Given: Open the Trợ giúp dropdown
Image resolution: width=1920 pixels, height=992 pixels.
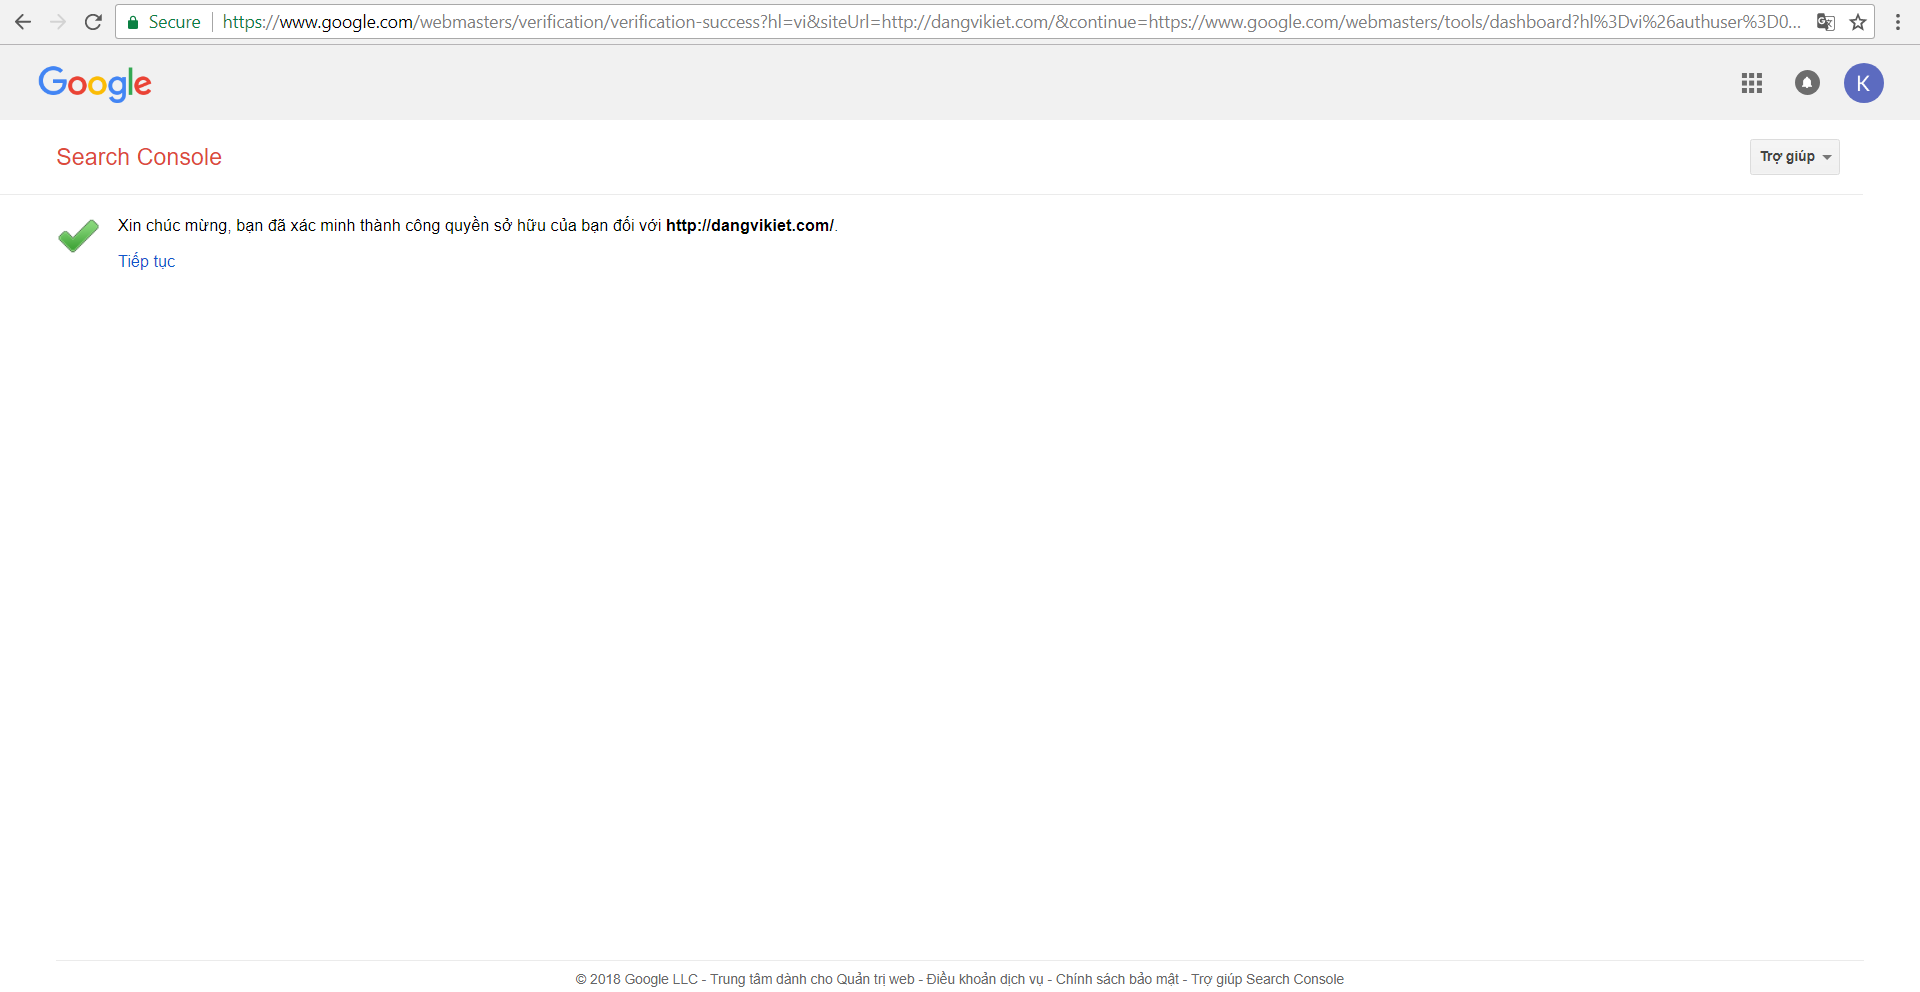Looking at the screenshot, I should (x=1795, y=157).
